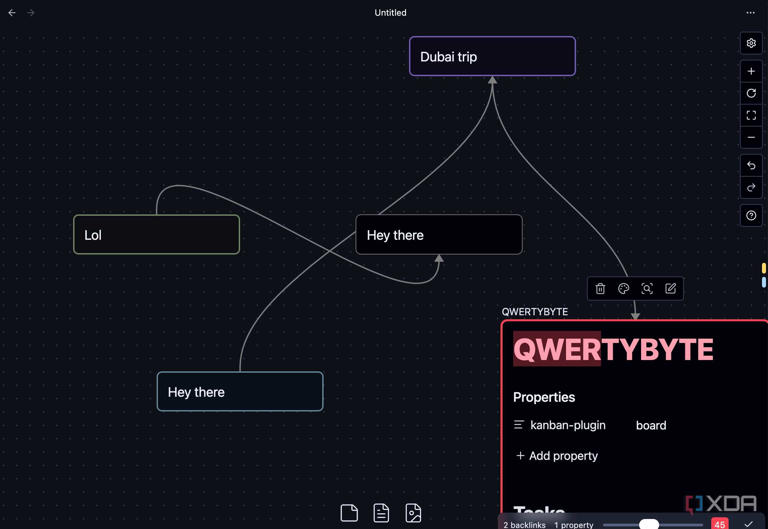Adjust the slider in the status bar
The width and height of the screenshot is (768, 529).
652,525
